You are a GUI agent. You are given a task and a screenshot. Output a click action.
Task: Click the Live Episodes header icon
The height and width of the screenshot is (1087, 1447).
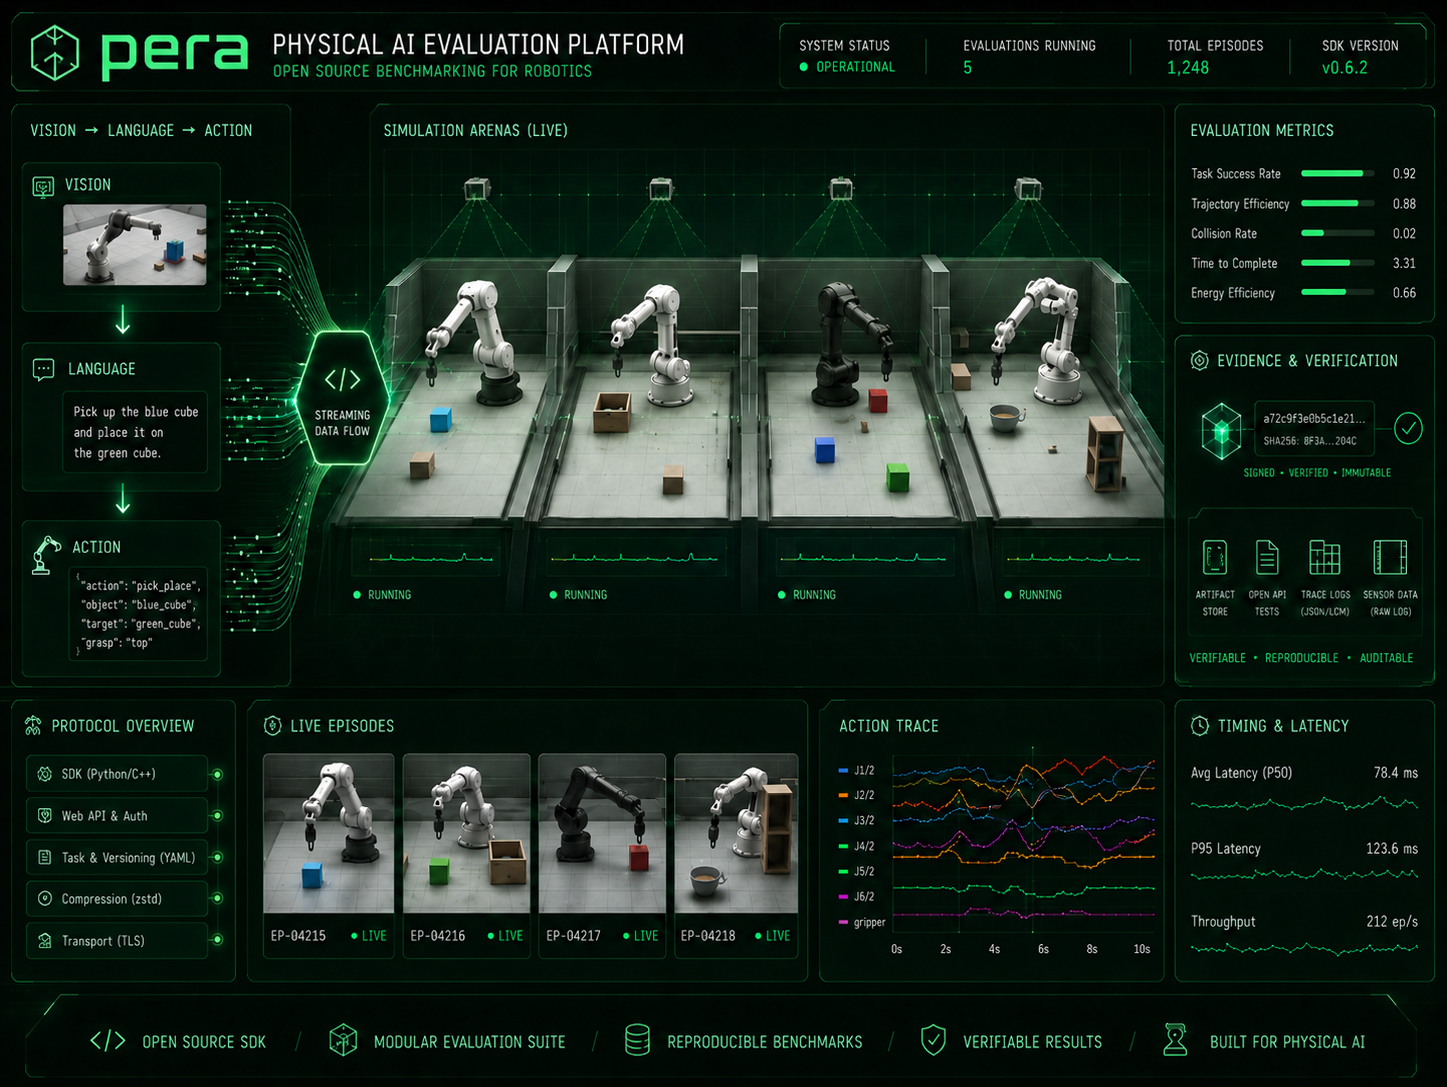(272, 726)
